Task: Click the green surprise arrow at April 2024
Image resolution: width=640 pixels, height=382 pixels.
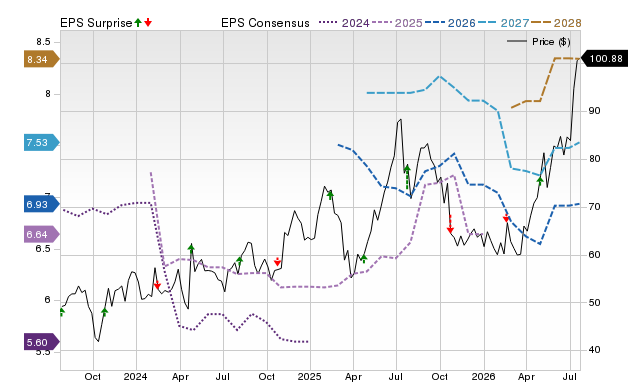Action: coord(191,248)
